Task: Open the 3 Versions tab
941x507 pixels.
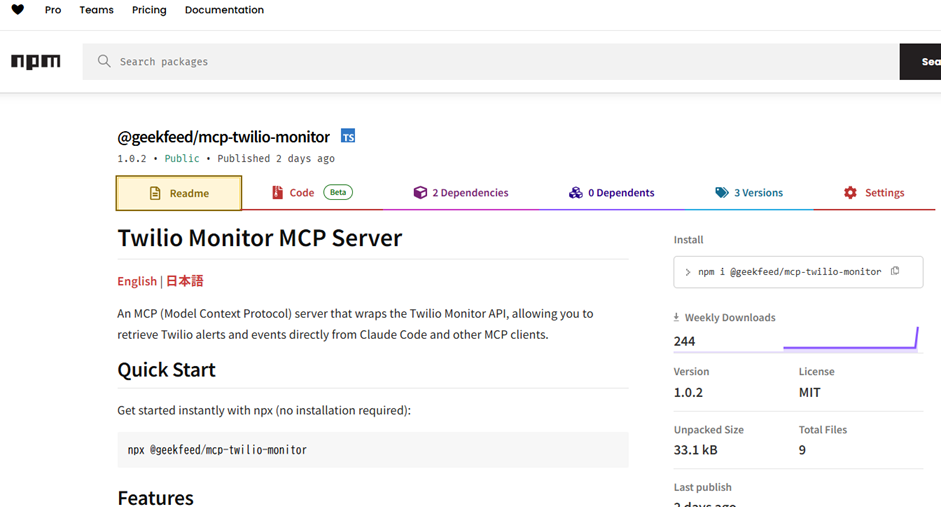Action: click(749, 193)
